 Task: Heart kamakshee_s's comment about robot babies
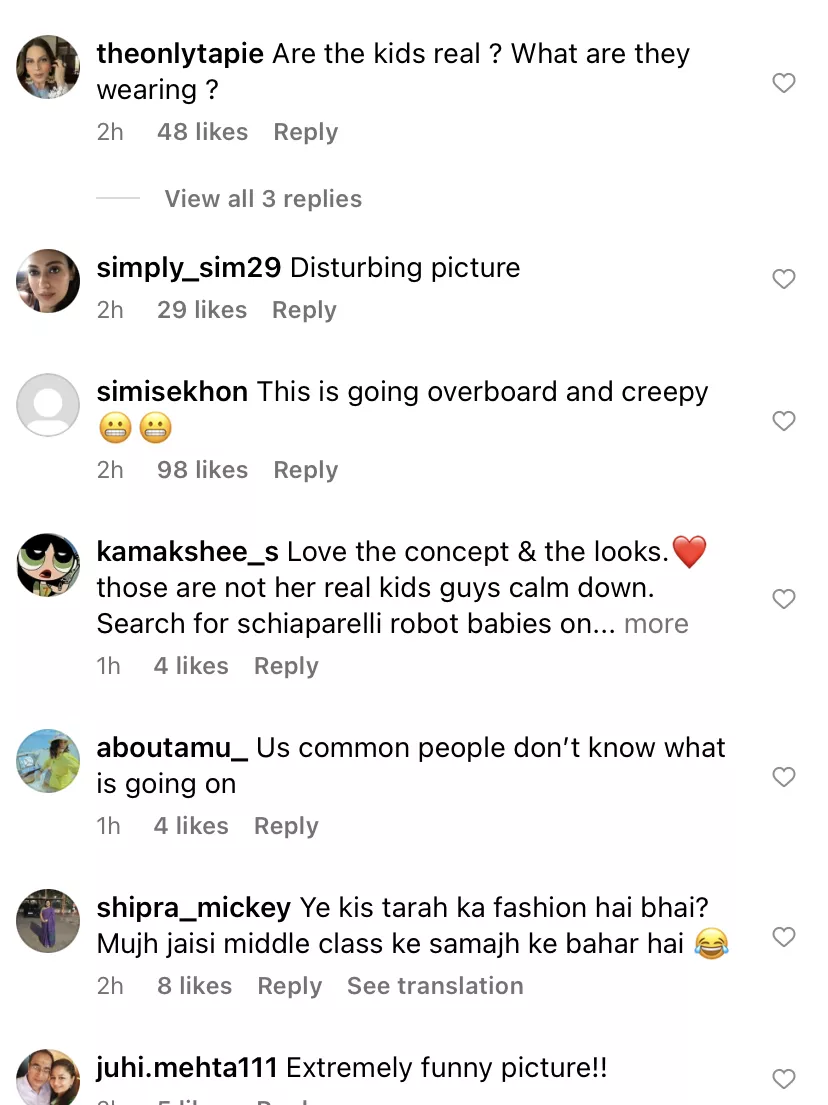click(x=784, y=599)
